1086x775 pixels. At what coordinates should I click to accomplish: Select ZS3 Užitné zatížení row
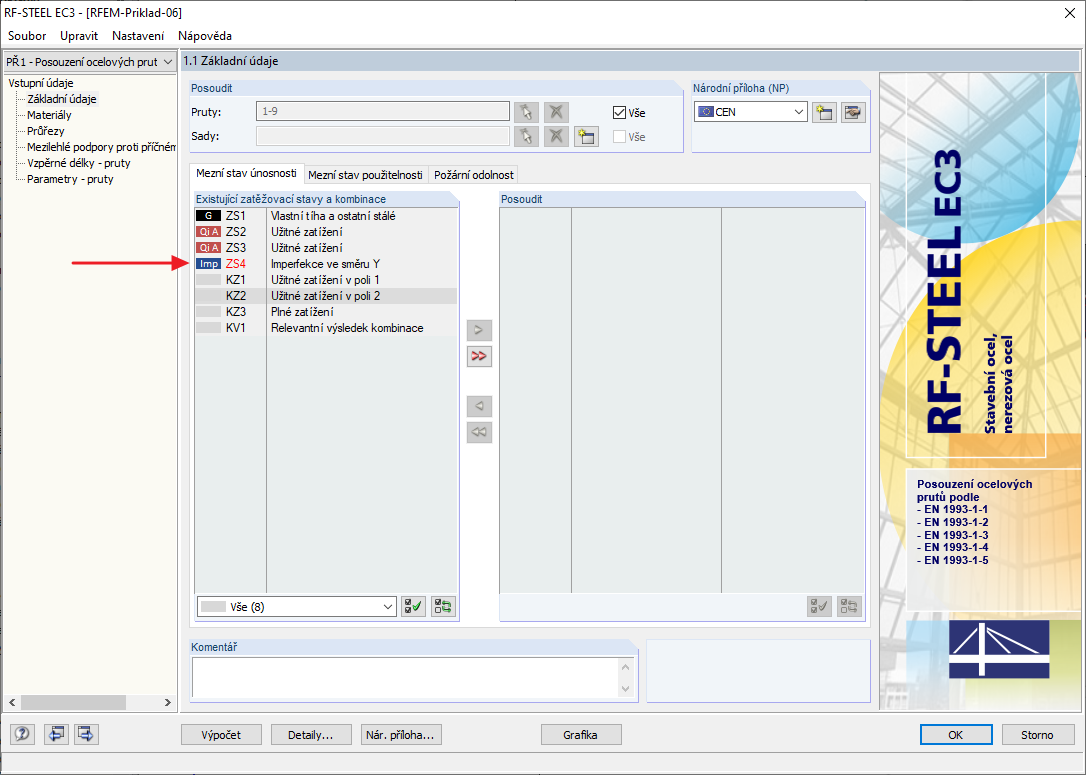[326, 248]
